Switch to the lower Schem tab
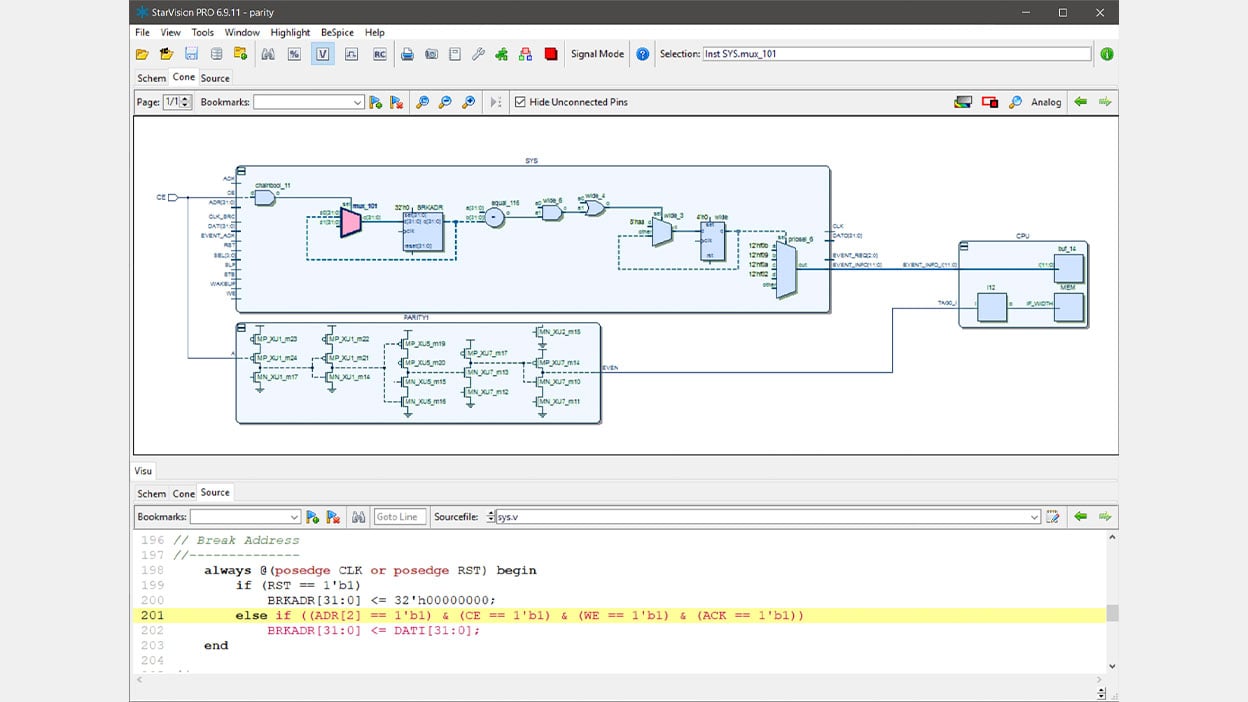The height and width of the screenshot is (702, 1248). pyautogui.click(x=151, y=493)
